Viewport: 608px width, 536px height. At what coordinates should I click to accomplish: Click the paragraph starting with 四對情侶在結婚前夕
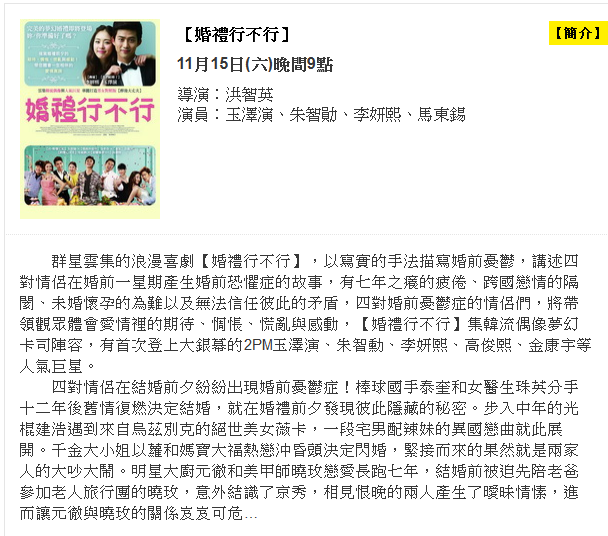[299, 450]
